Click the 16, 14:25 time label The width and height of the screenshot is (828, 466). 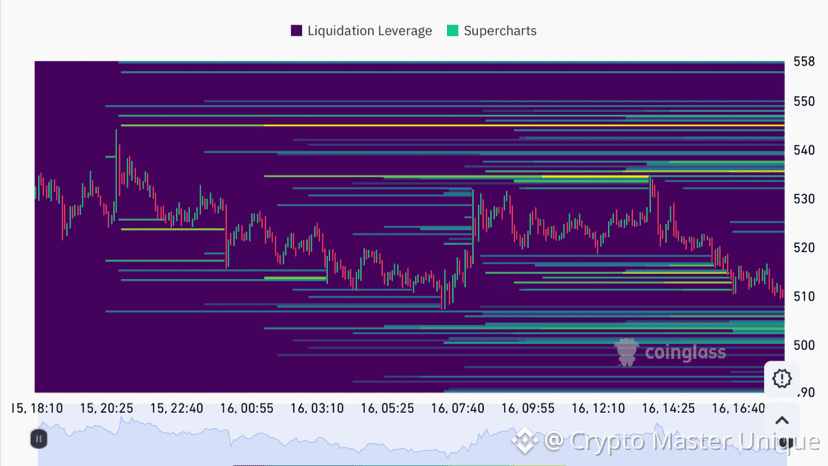pos(668,408)
